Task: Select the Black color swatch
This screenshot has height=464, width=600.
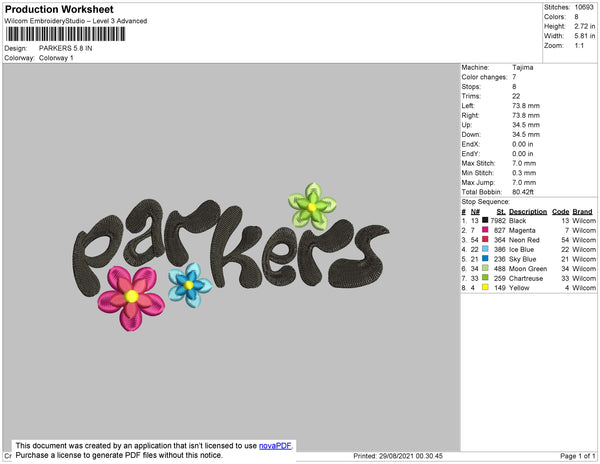Action: coord(485,220)
